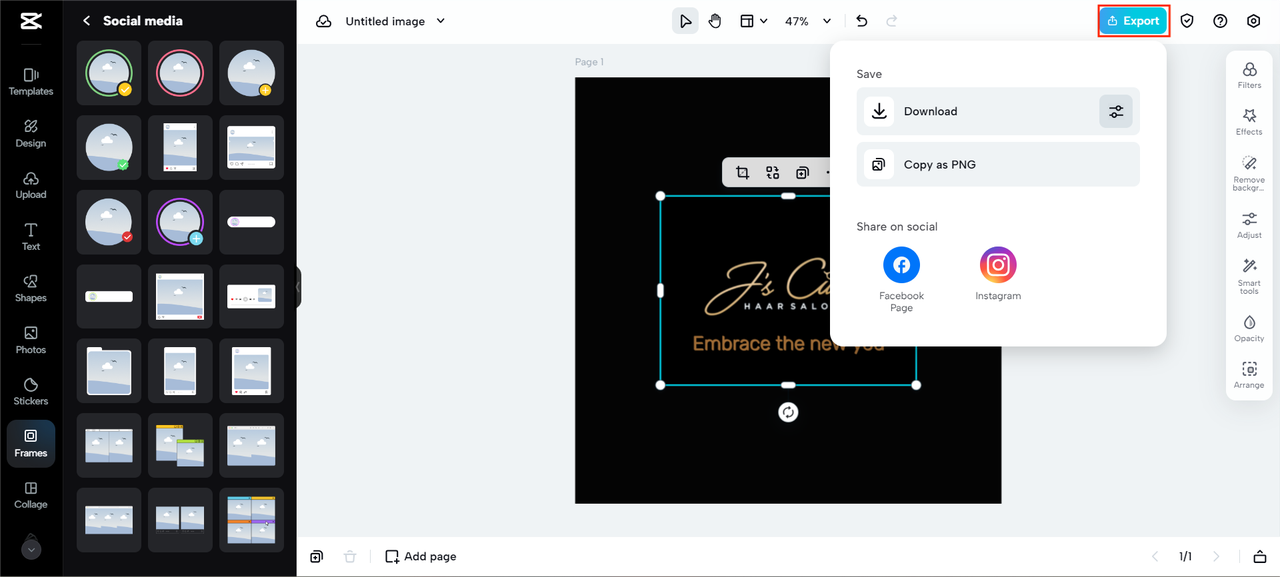The height and width of the screenshot is (577, 1280).
Task: Select circle frame with red check badge
Action: click(x=109, y=222)
